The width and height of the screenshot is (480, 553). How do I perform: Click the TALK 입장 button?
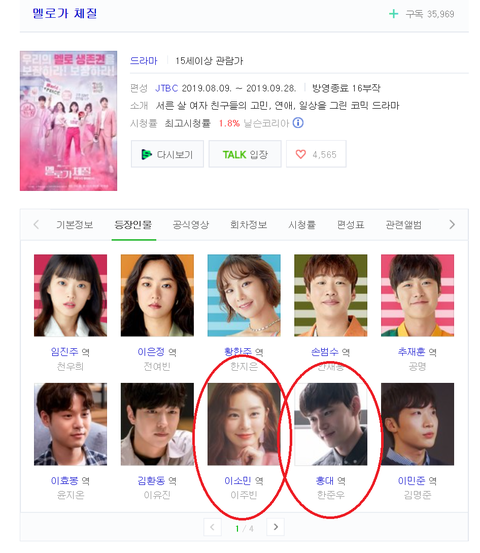[x=245, y=154]
